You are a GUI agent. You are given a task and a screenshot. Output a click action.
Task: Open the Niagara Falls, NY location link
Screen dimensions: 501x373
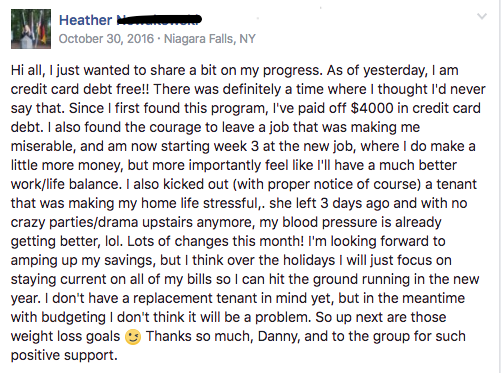(x=210, y=39)
